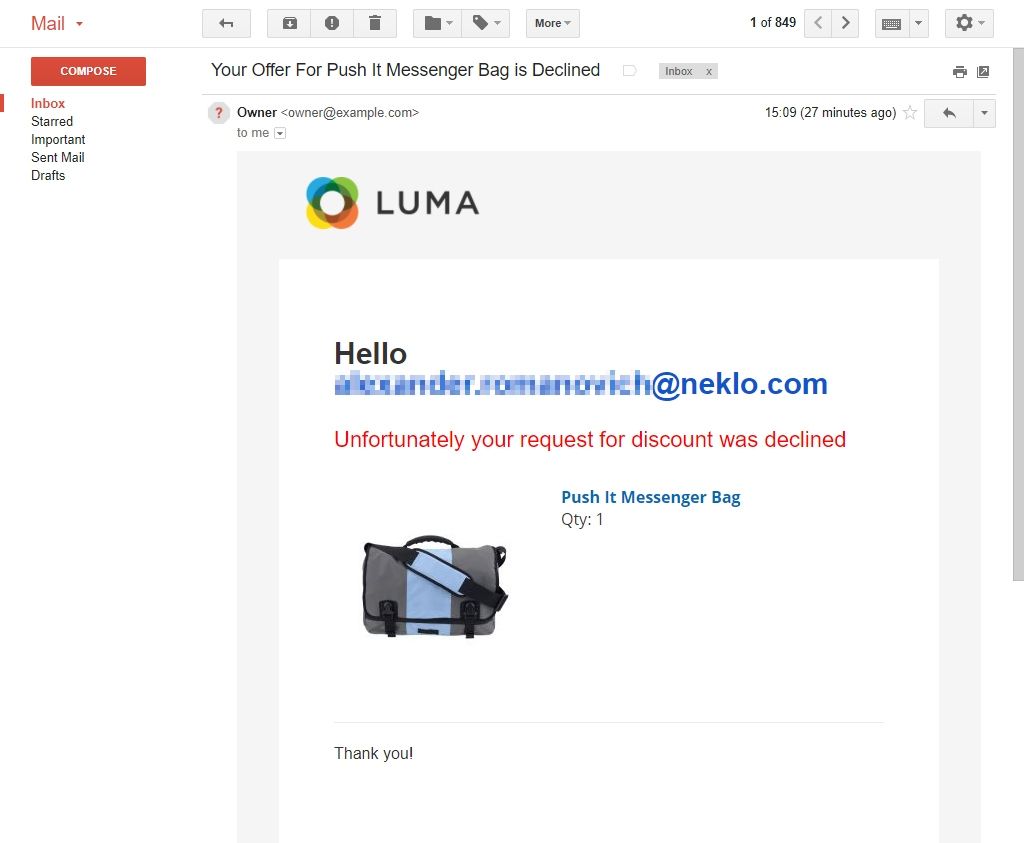Viewport: 1024px width, 843px height.
Task: Open the Sent Mail folder
Action: [57, 157]
